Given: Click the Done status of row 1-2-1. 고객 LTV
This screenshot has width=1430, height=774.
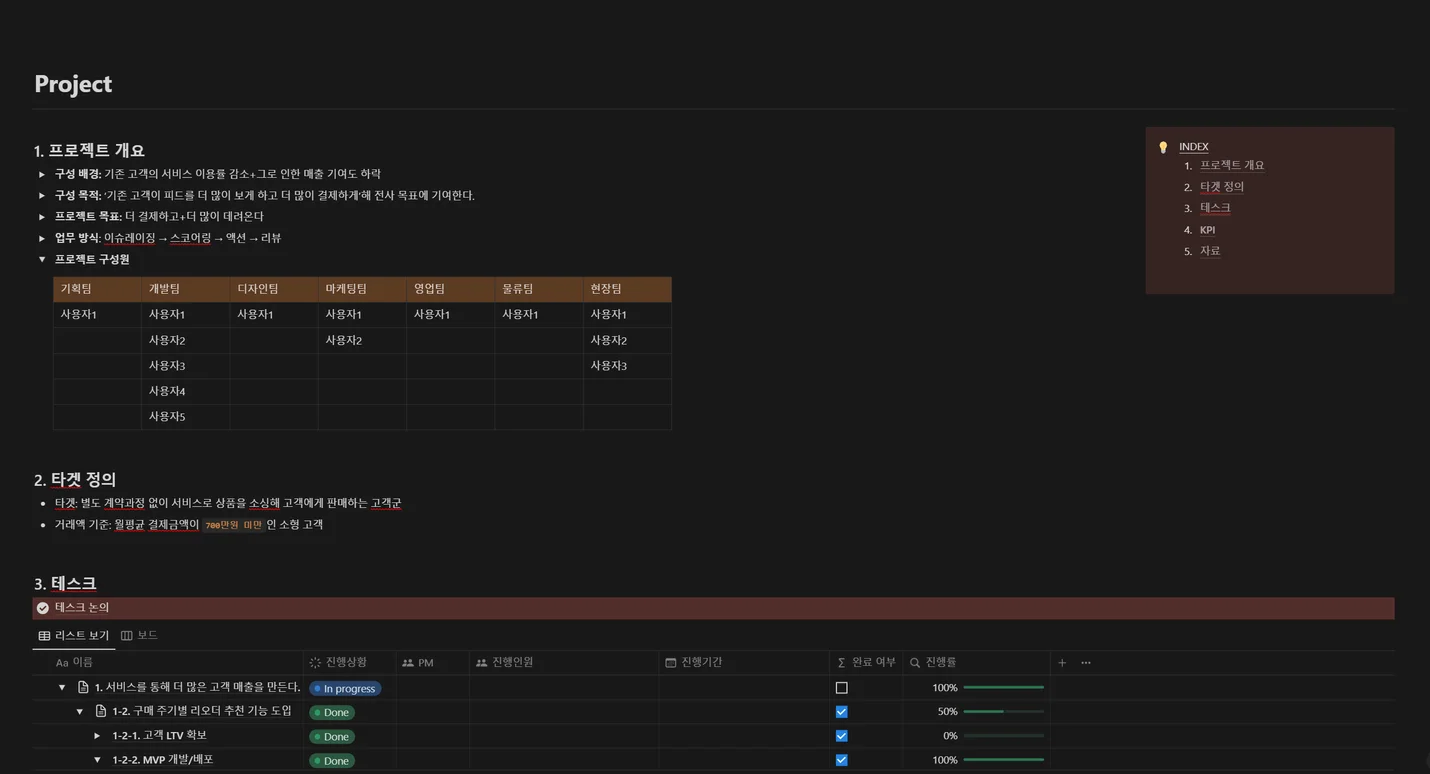Looking at the screenshot, I should pos(332,736).
